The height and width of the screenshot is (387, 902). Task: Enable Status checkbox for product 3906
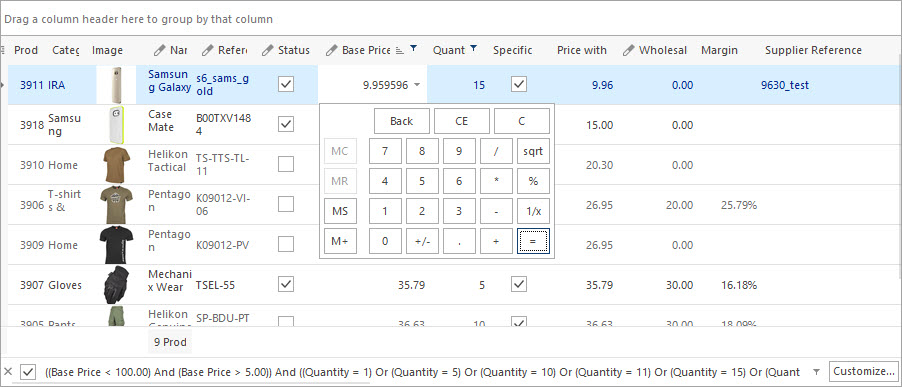pyautogui.click(x=286, y=204)
